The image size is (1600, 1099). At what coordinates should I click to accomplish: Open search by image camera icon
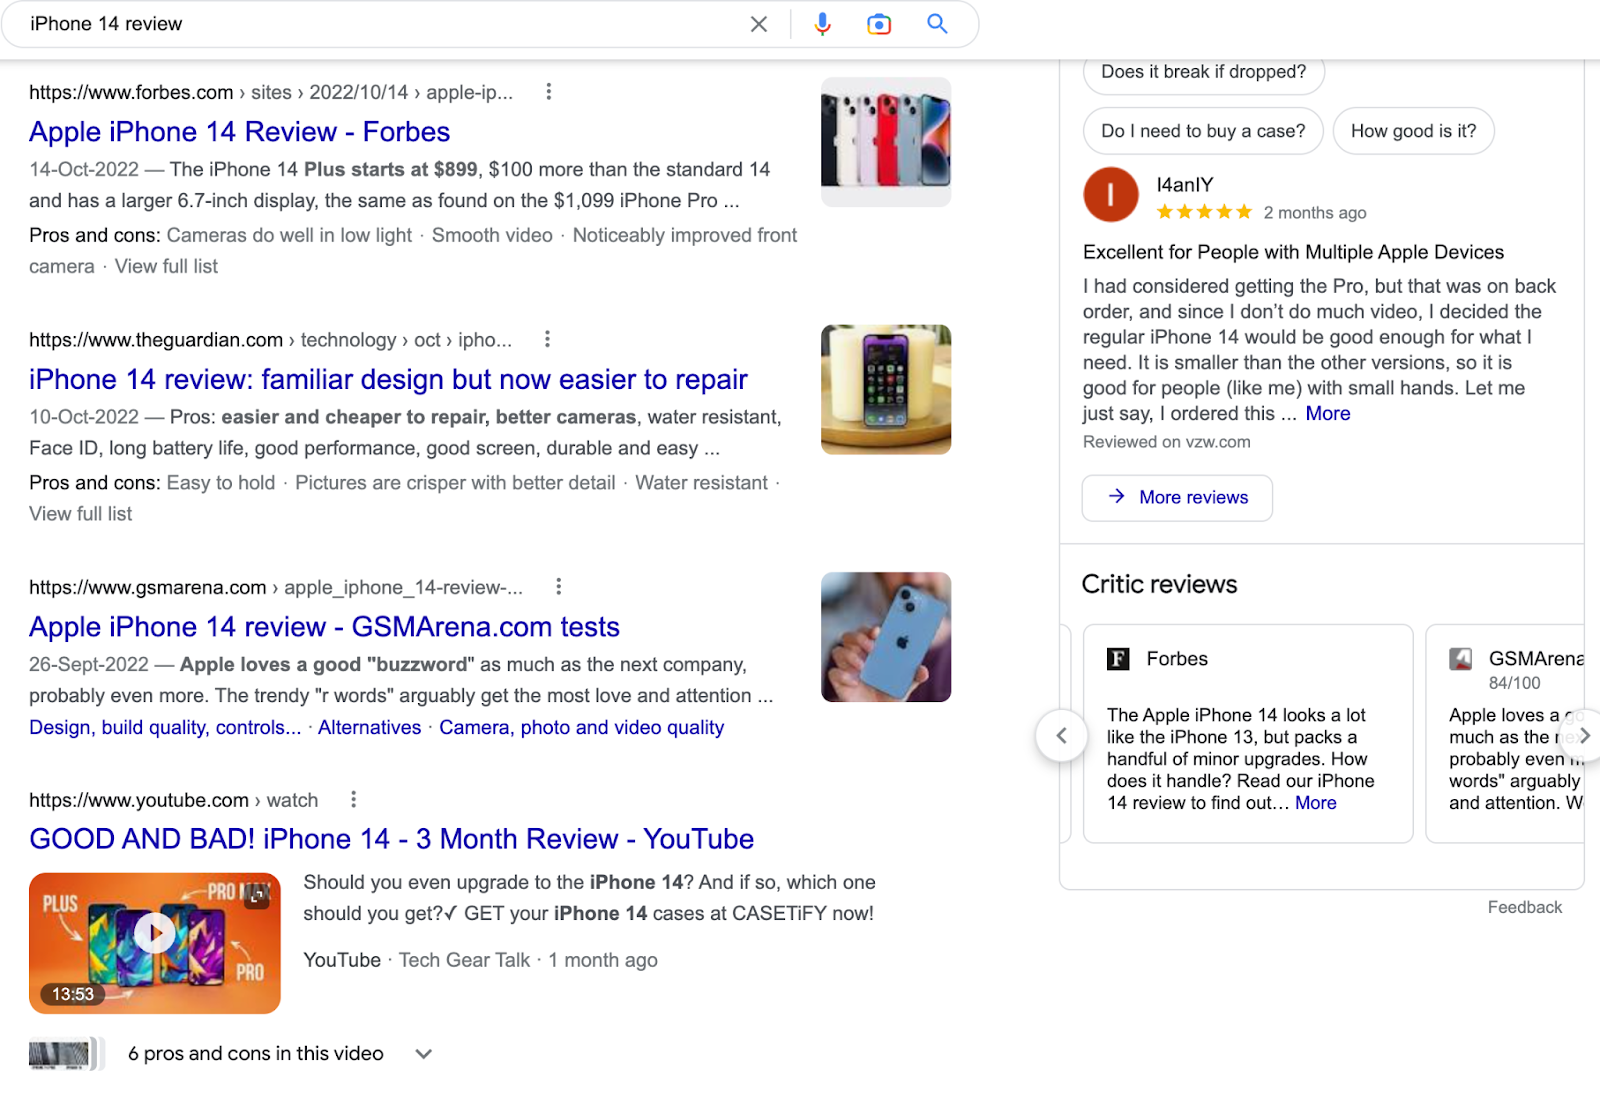pos(879,24)
